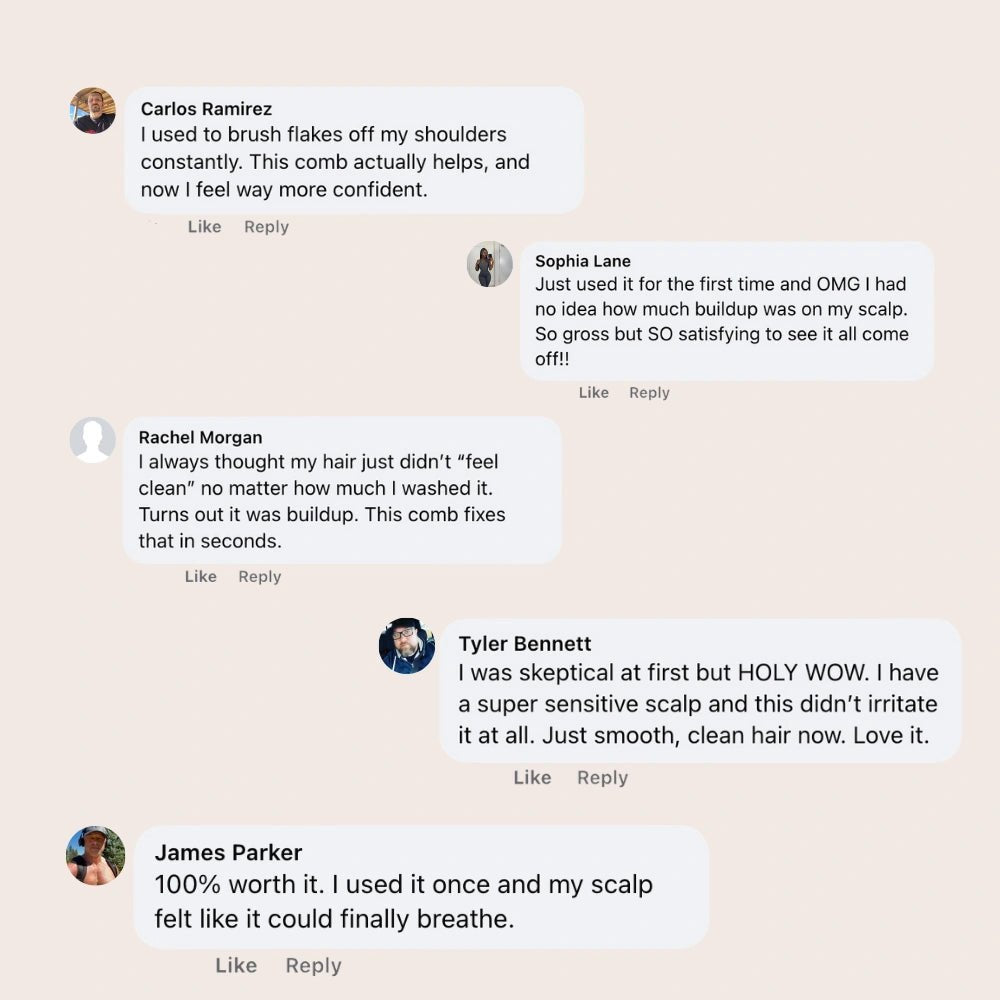The height and width of the screenshot is (1000, 1000).
Task: Reply to James Parker's comment
Action: (x=313, y=966)
